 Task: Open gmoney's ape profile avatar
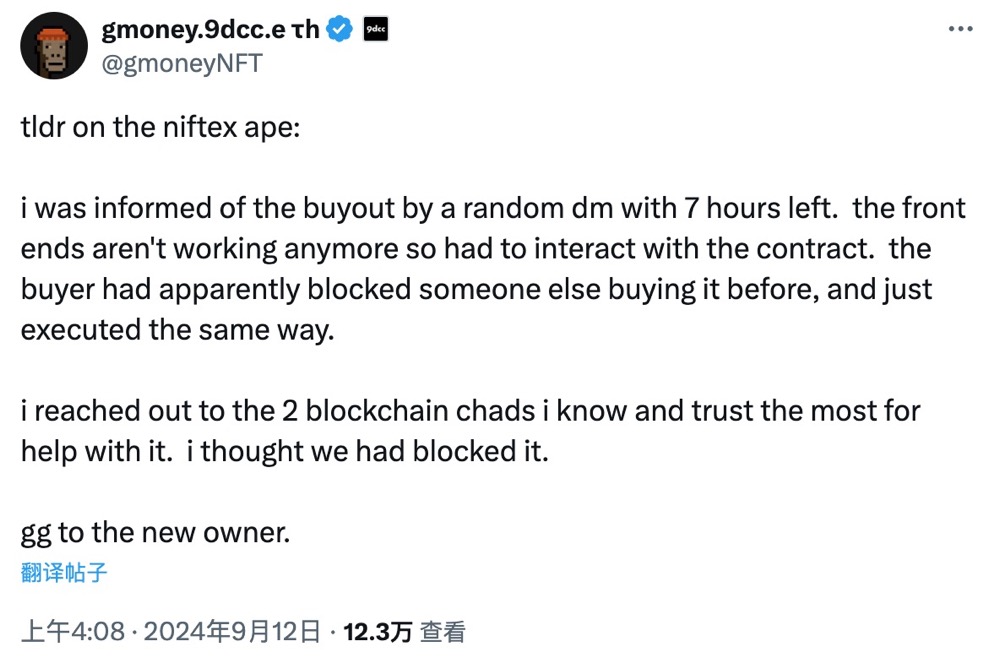(54, 46)
